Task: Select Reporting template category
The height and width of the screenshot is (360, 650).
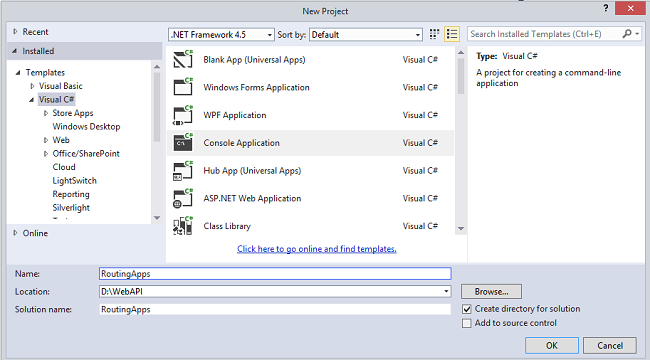Action: [71, 194]
